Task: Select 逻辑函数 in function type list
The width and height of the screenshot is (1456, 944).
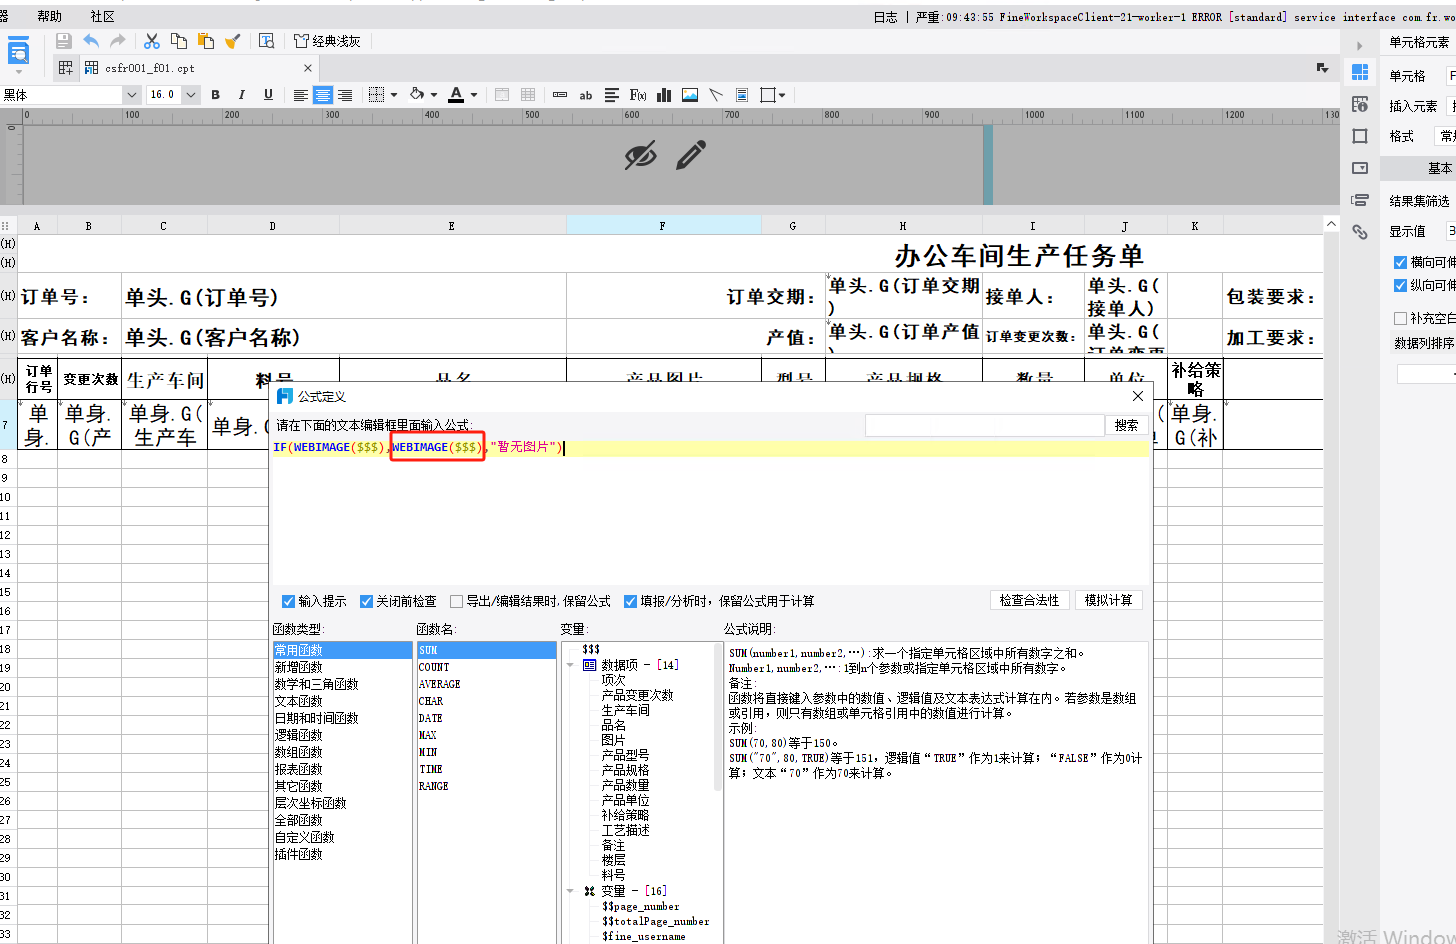Action: pos(298,735)
